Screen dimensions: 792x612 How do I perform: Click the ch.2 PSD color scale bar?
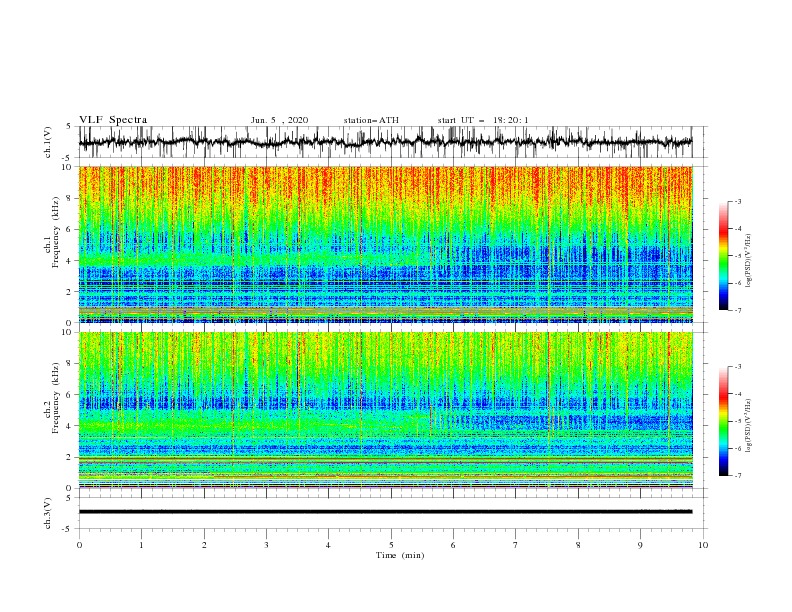(x=723, y=421)
